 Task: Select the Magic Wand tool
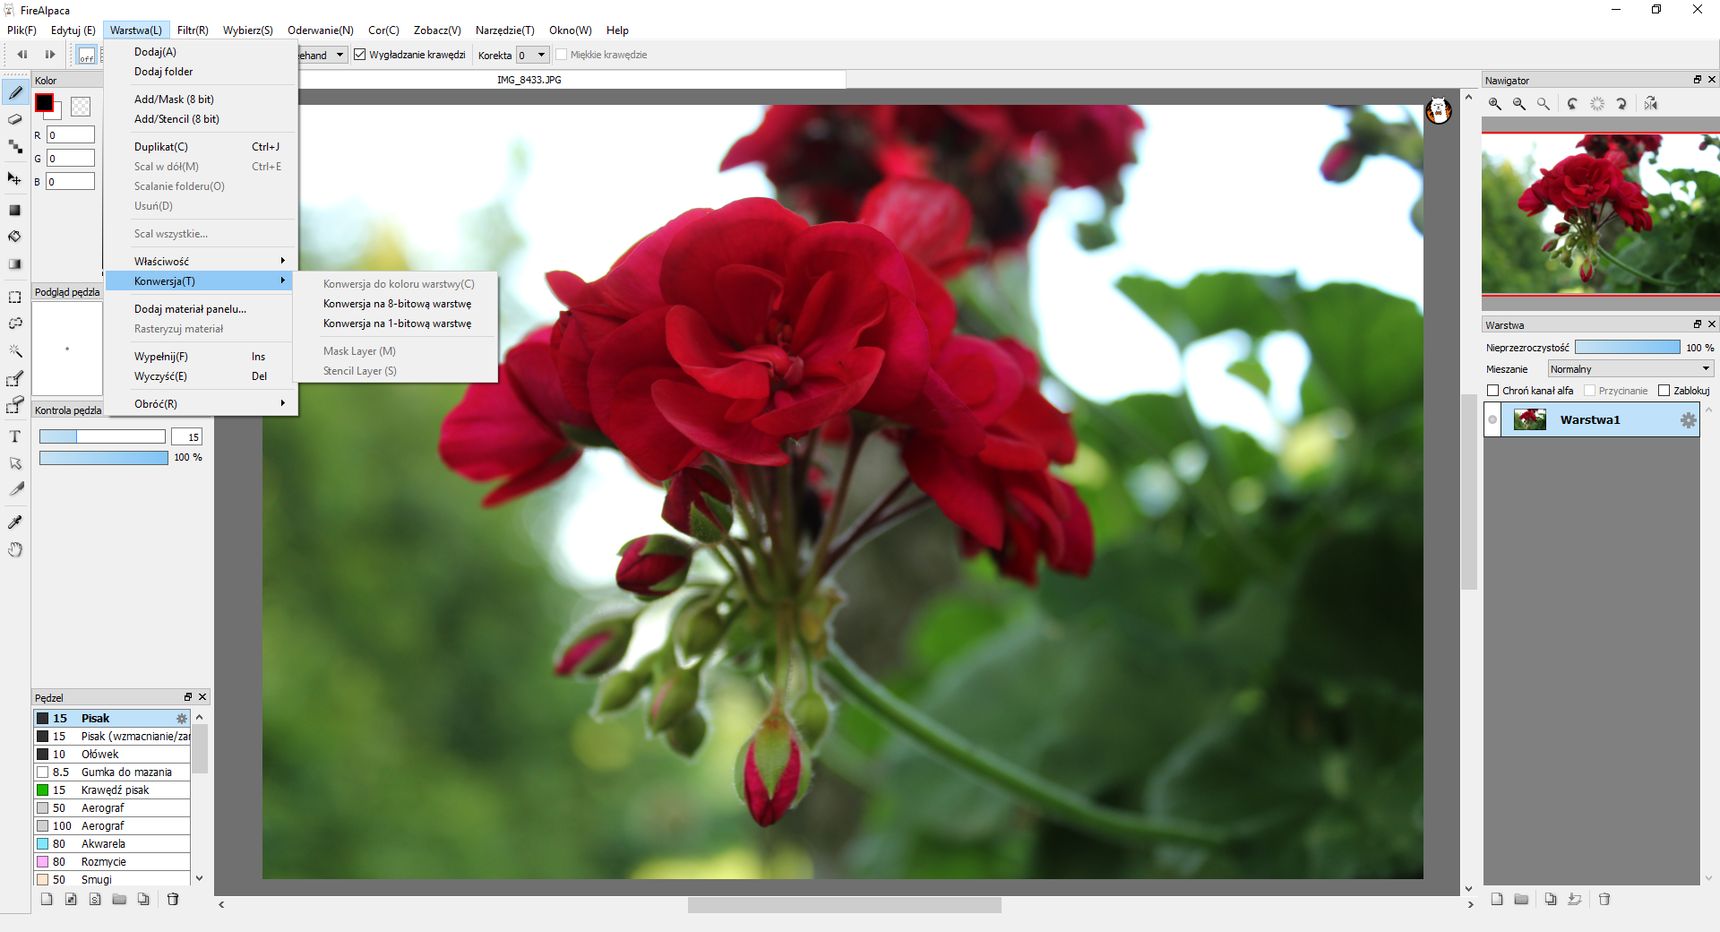tap(15, 351)
